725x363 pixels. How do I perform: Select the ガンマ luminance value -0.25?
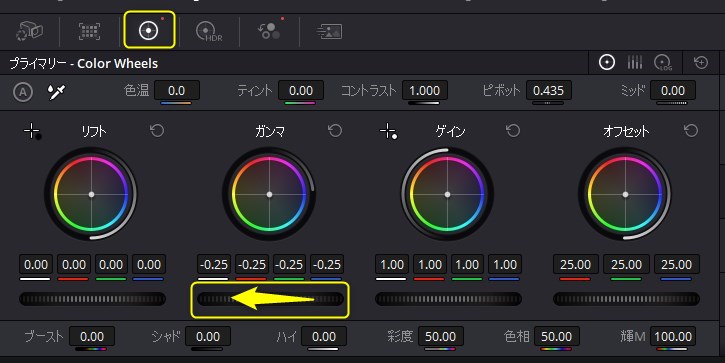click(x=214, y=265)
